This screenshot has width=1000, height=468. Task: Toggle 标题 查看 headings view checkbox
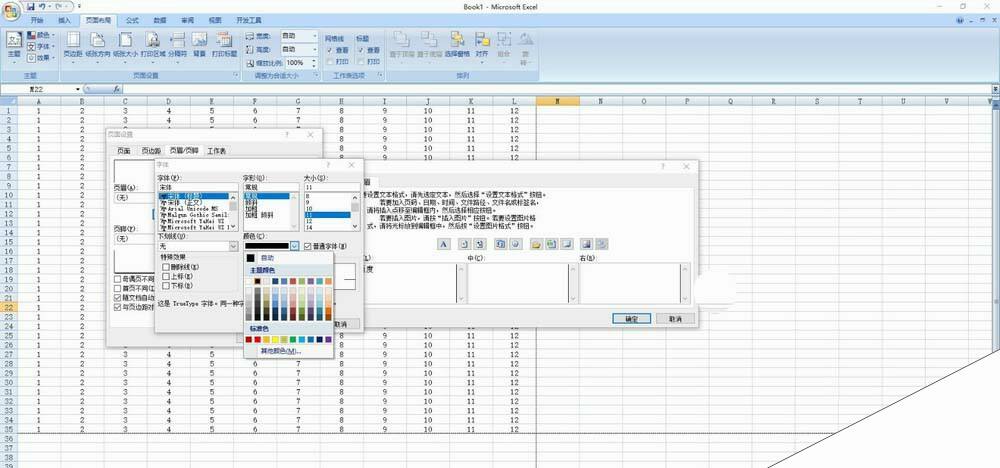361,50
